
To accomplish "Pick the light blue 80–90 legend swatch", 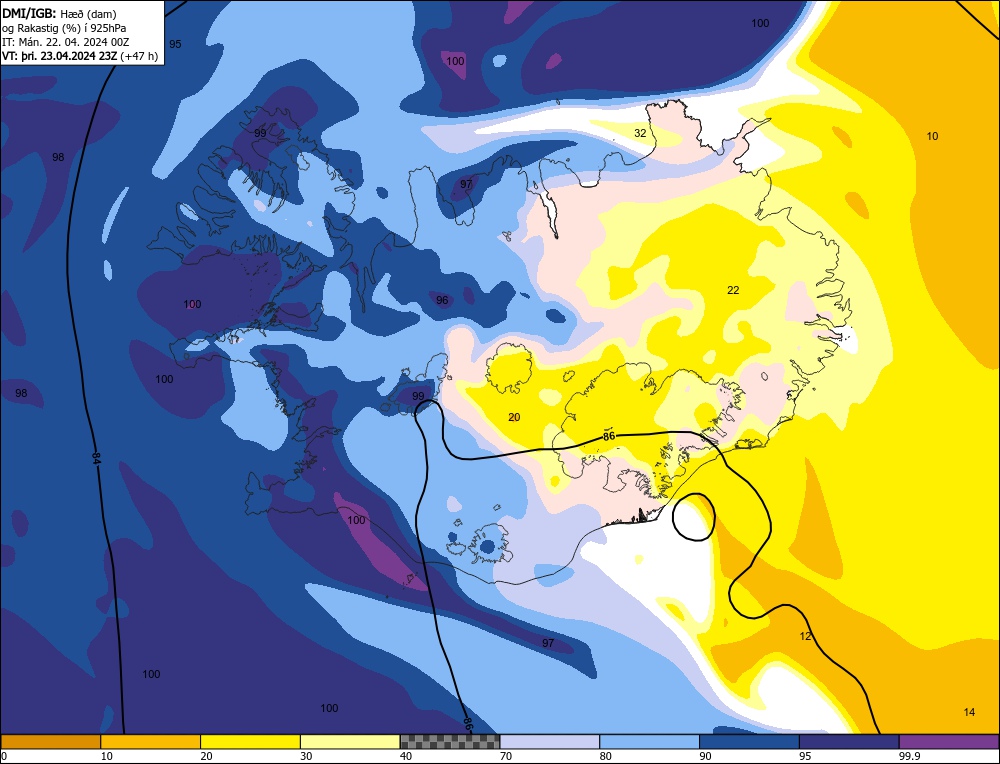I will pos(649,741).
